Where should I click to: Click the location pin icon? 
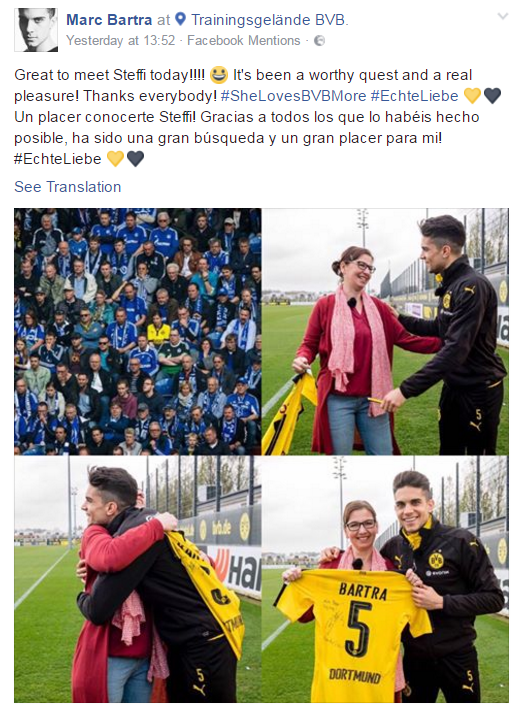click(x=181, y=19)
